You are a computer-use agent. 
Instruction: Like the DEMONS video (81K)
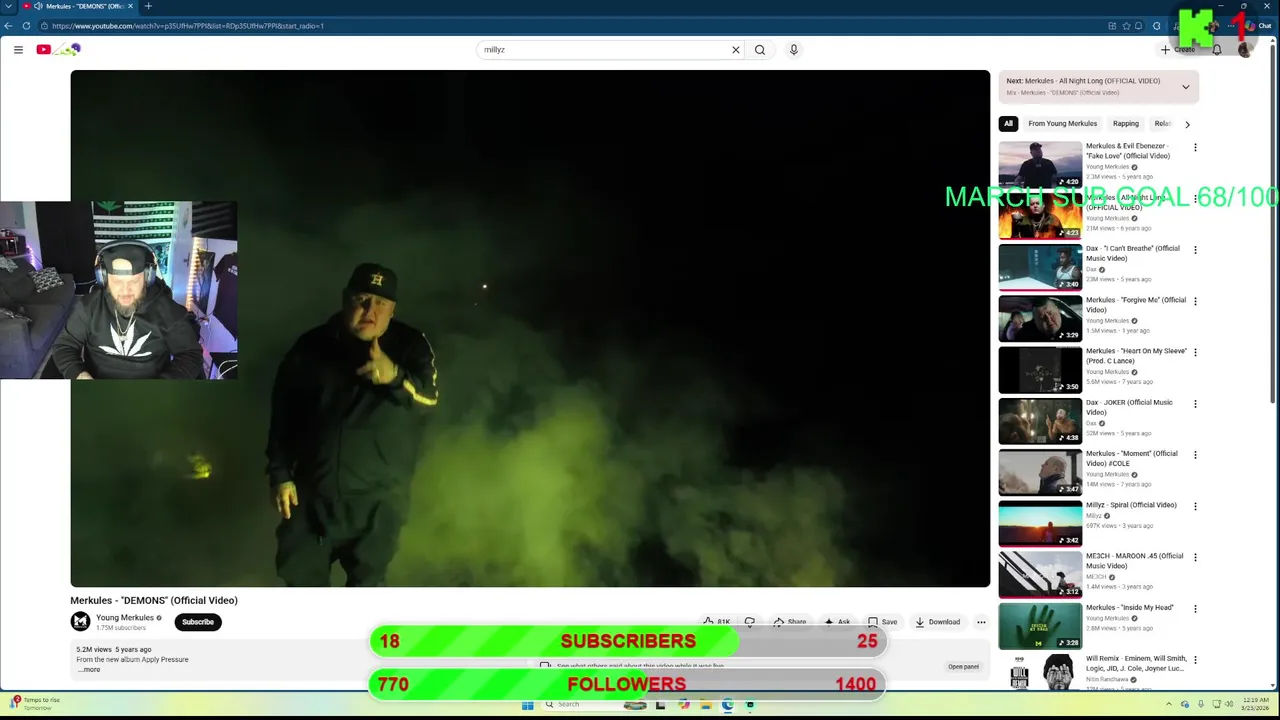(x=716, y=622)
